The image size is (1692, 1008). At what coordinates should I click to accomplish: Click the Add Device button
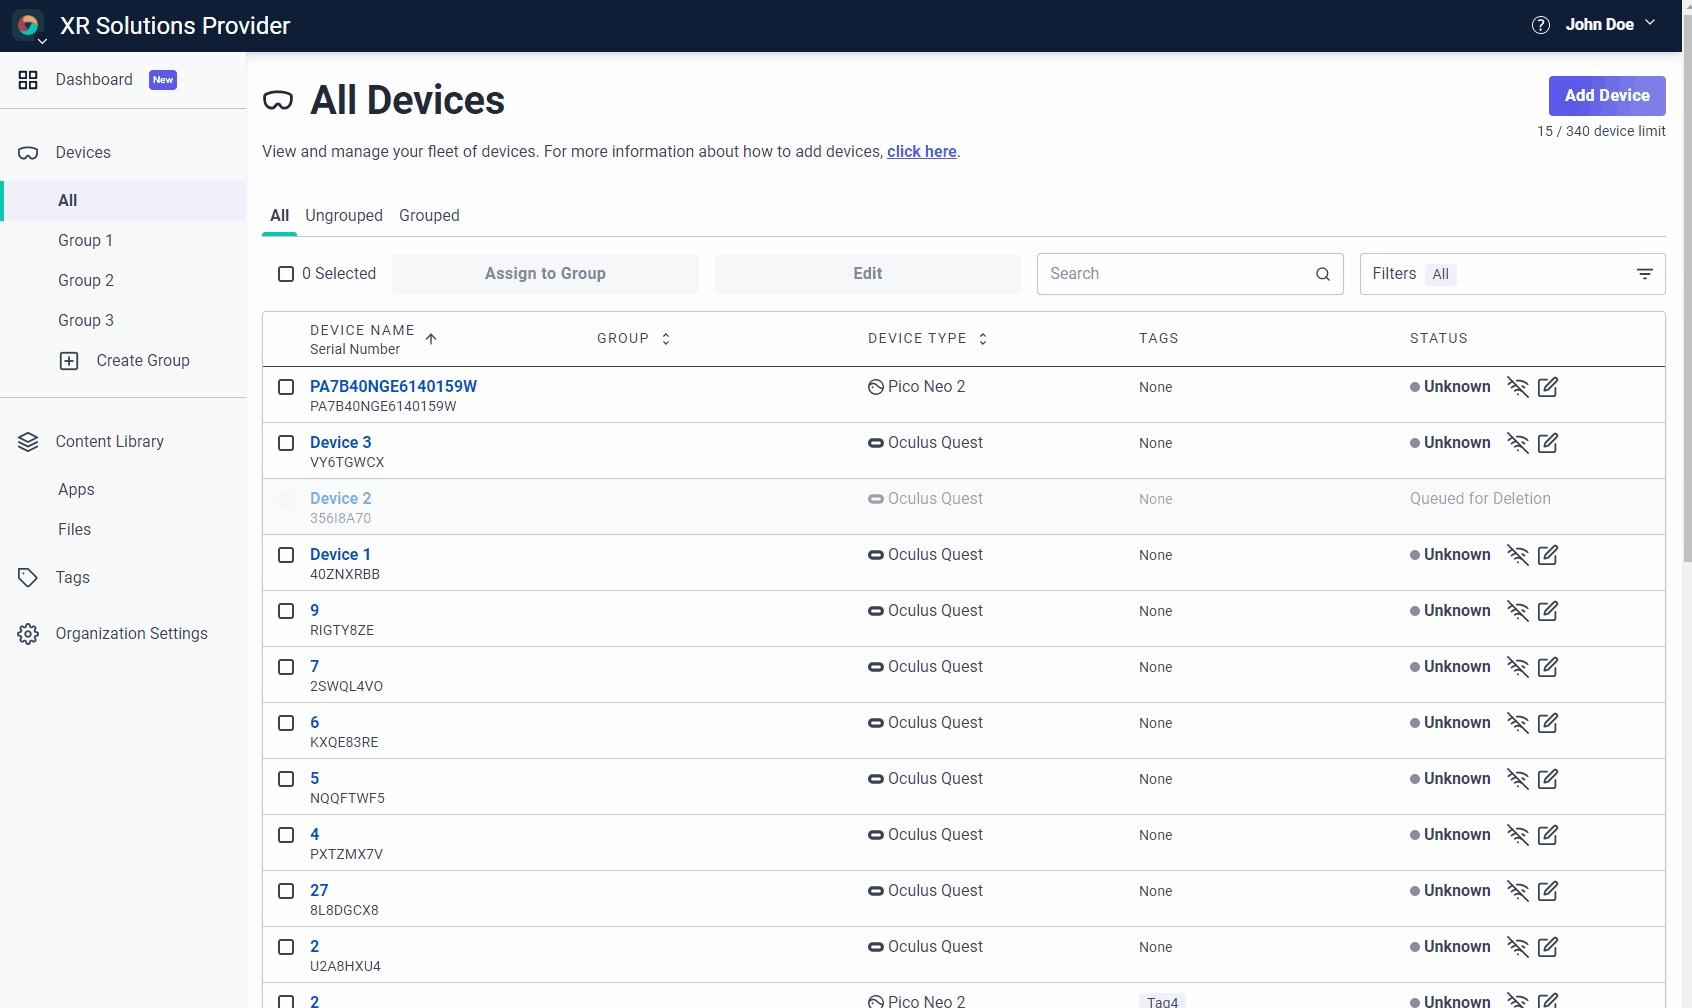pos(1607,96)
